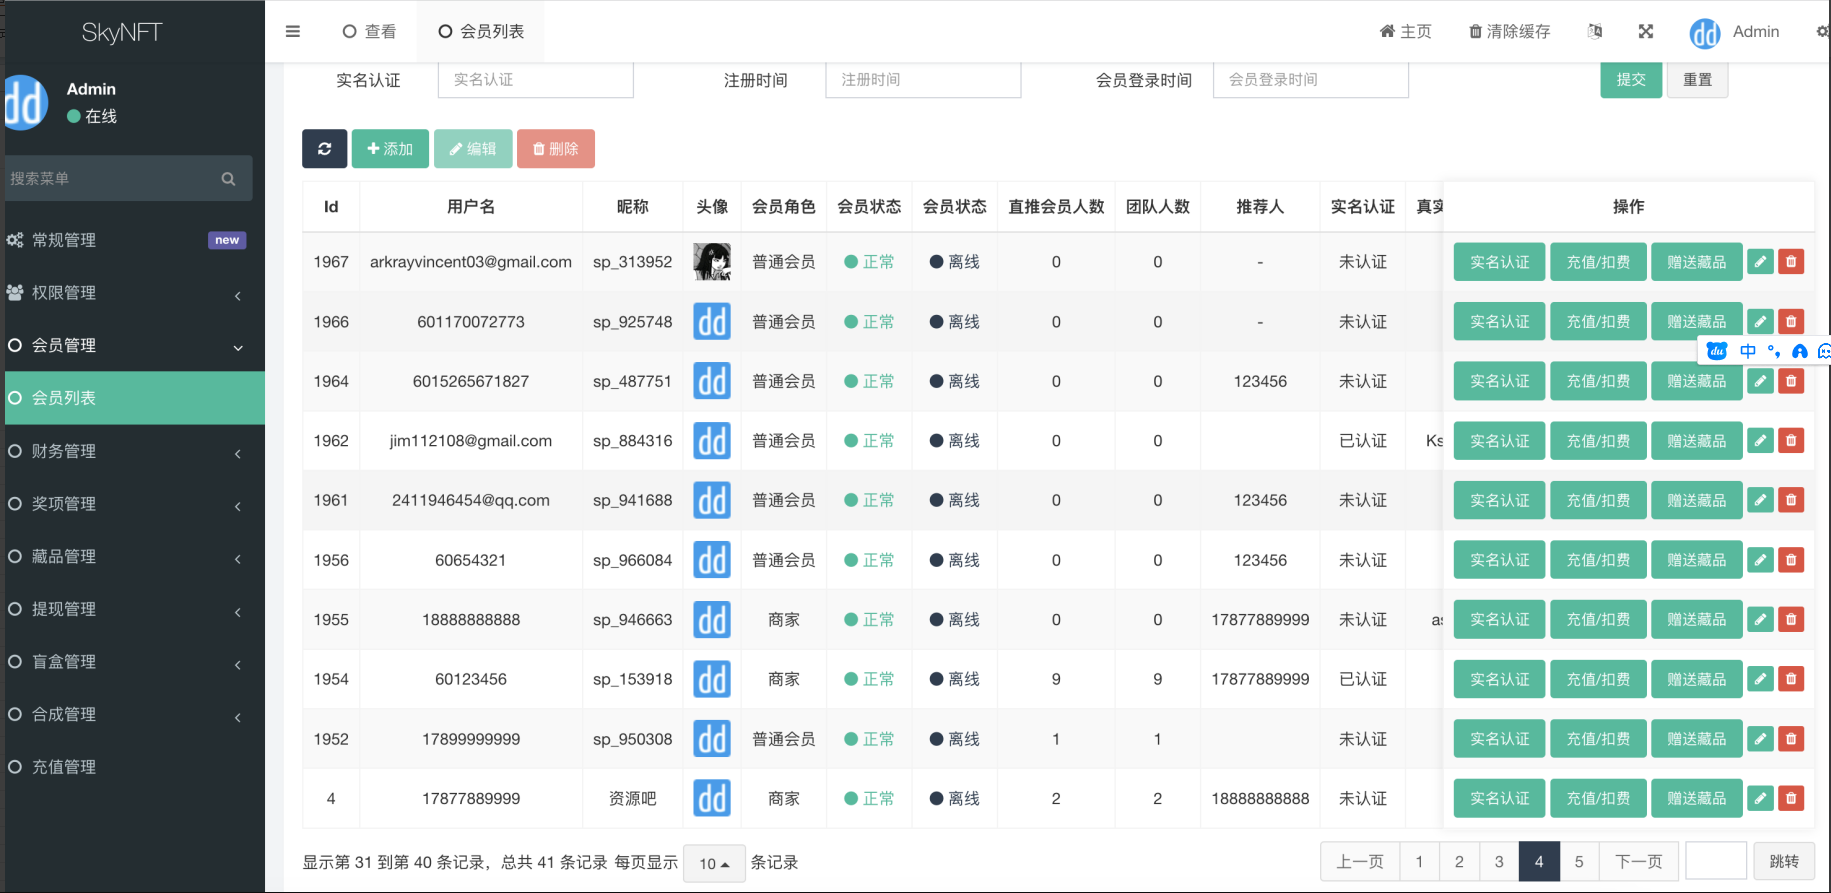Submit the search with 提交
Image resolution: width=1831 pixels, height=893 pixels.
1631,79
